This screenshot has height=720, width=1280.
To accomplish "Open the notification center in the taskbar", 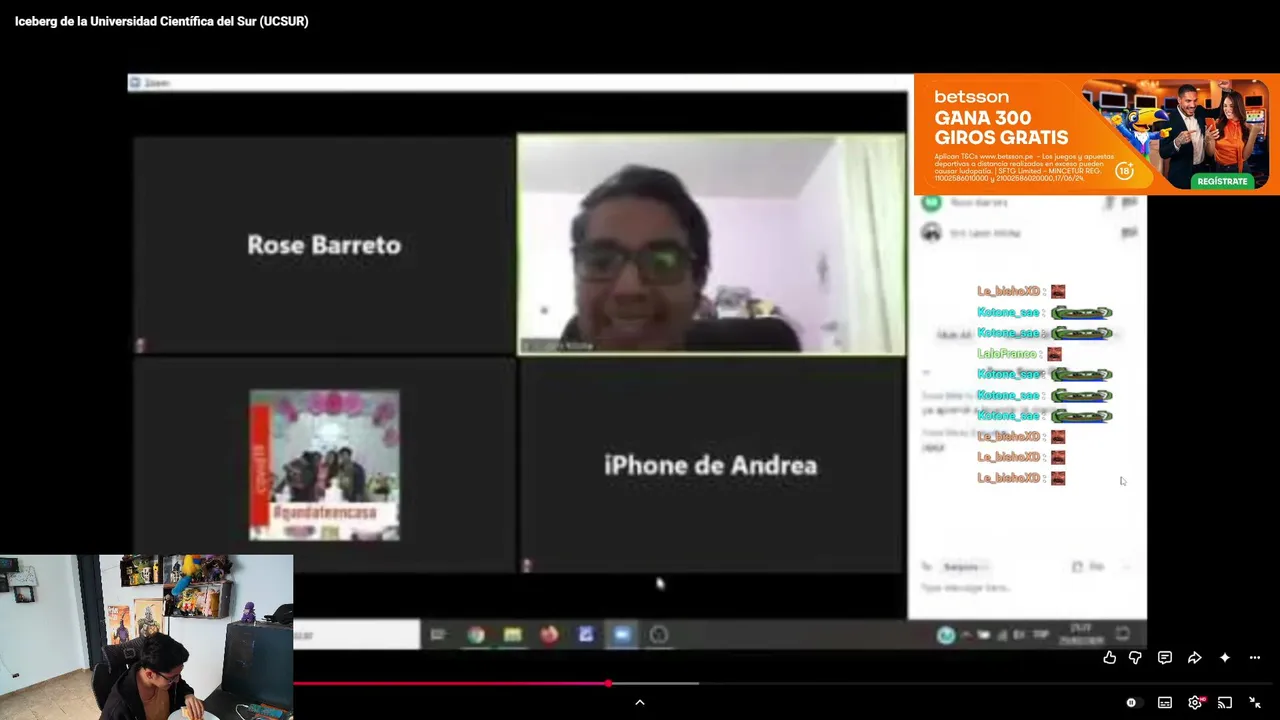I will [x=1123, y=634].
